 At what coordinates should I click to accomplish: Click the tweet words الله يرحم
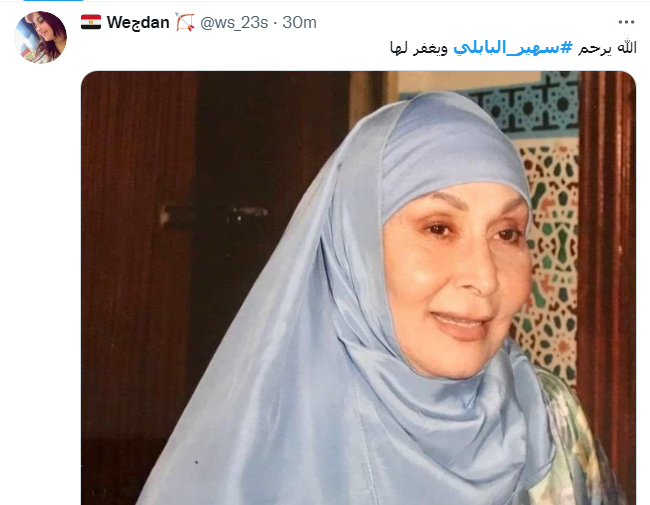coord(607,48)
